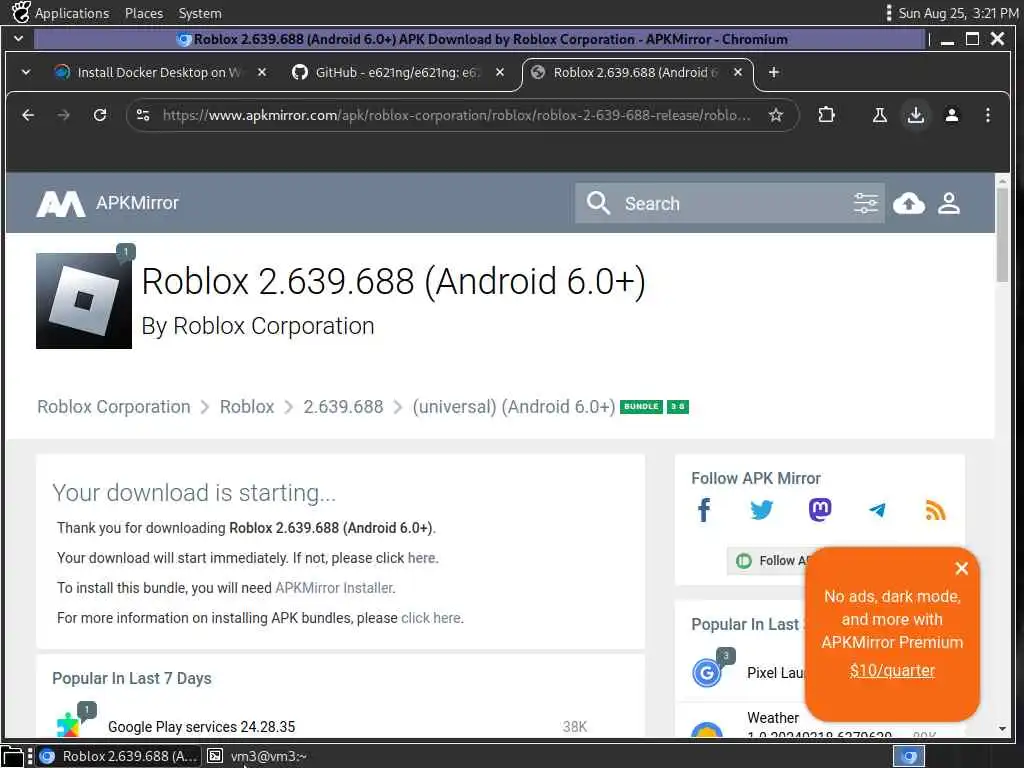
Task: Click the Roblox app icon thumbnail
Action: click(84, 300)
